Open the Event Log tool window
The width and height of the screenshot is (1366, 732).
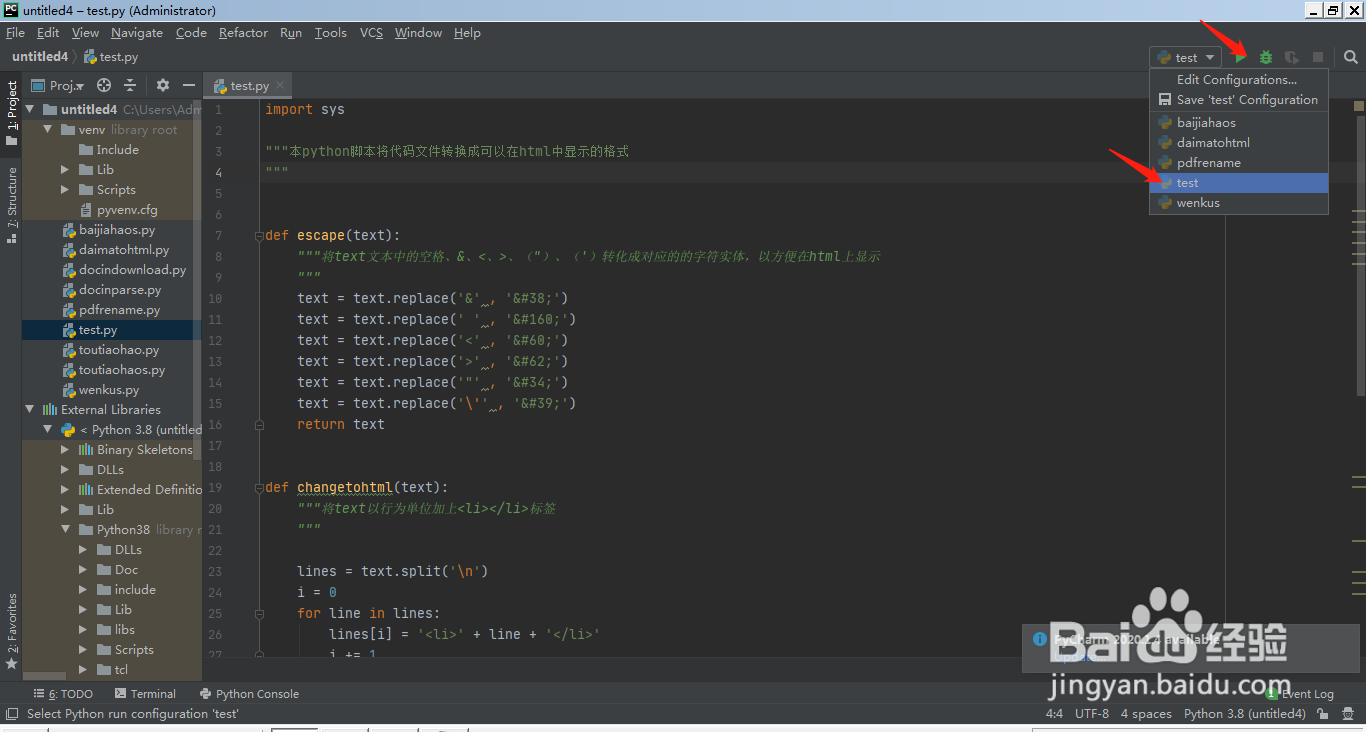click(1300, 694)
